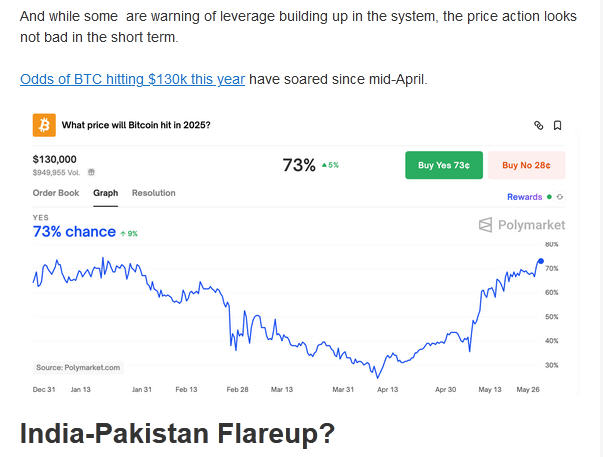
Task: Copy the market link icon
Action: pyautogui.click(x=538, y=126)
